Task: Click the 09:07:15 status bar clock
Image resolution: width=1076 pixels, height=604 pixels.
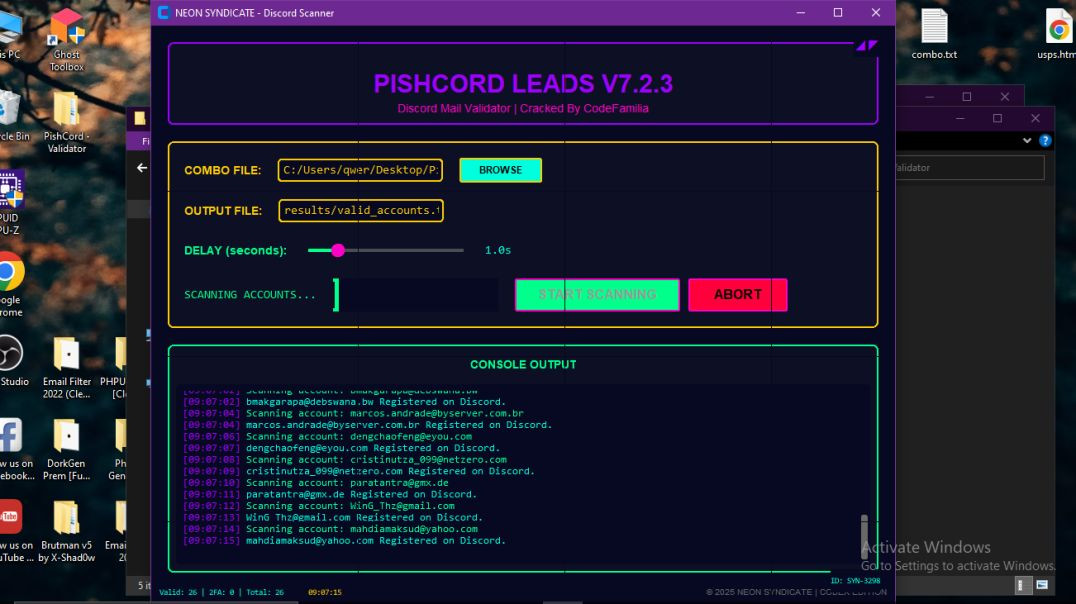Action: pyautogui.click(x=325, y=592)
